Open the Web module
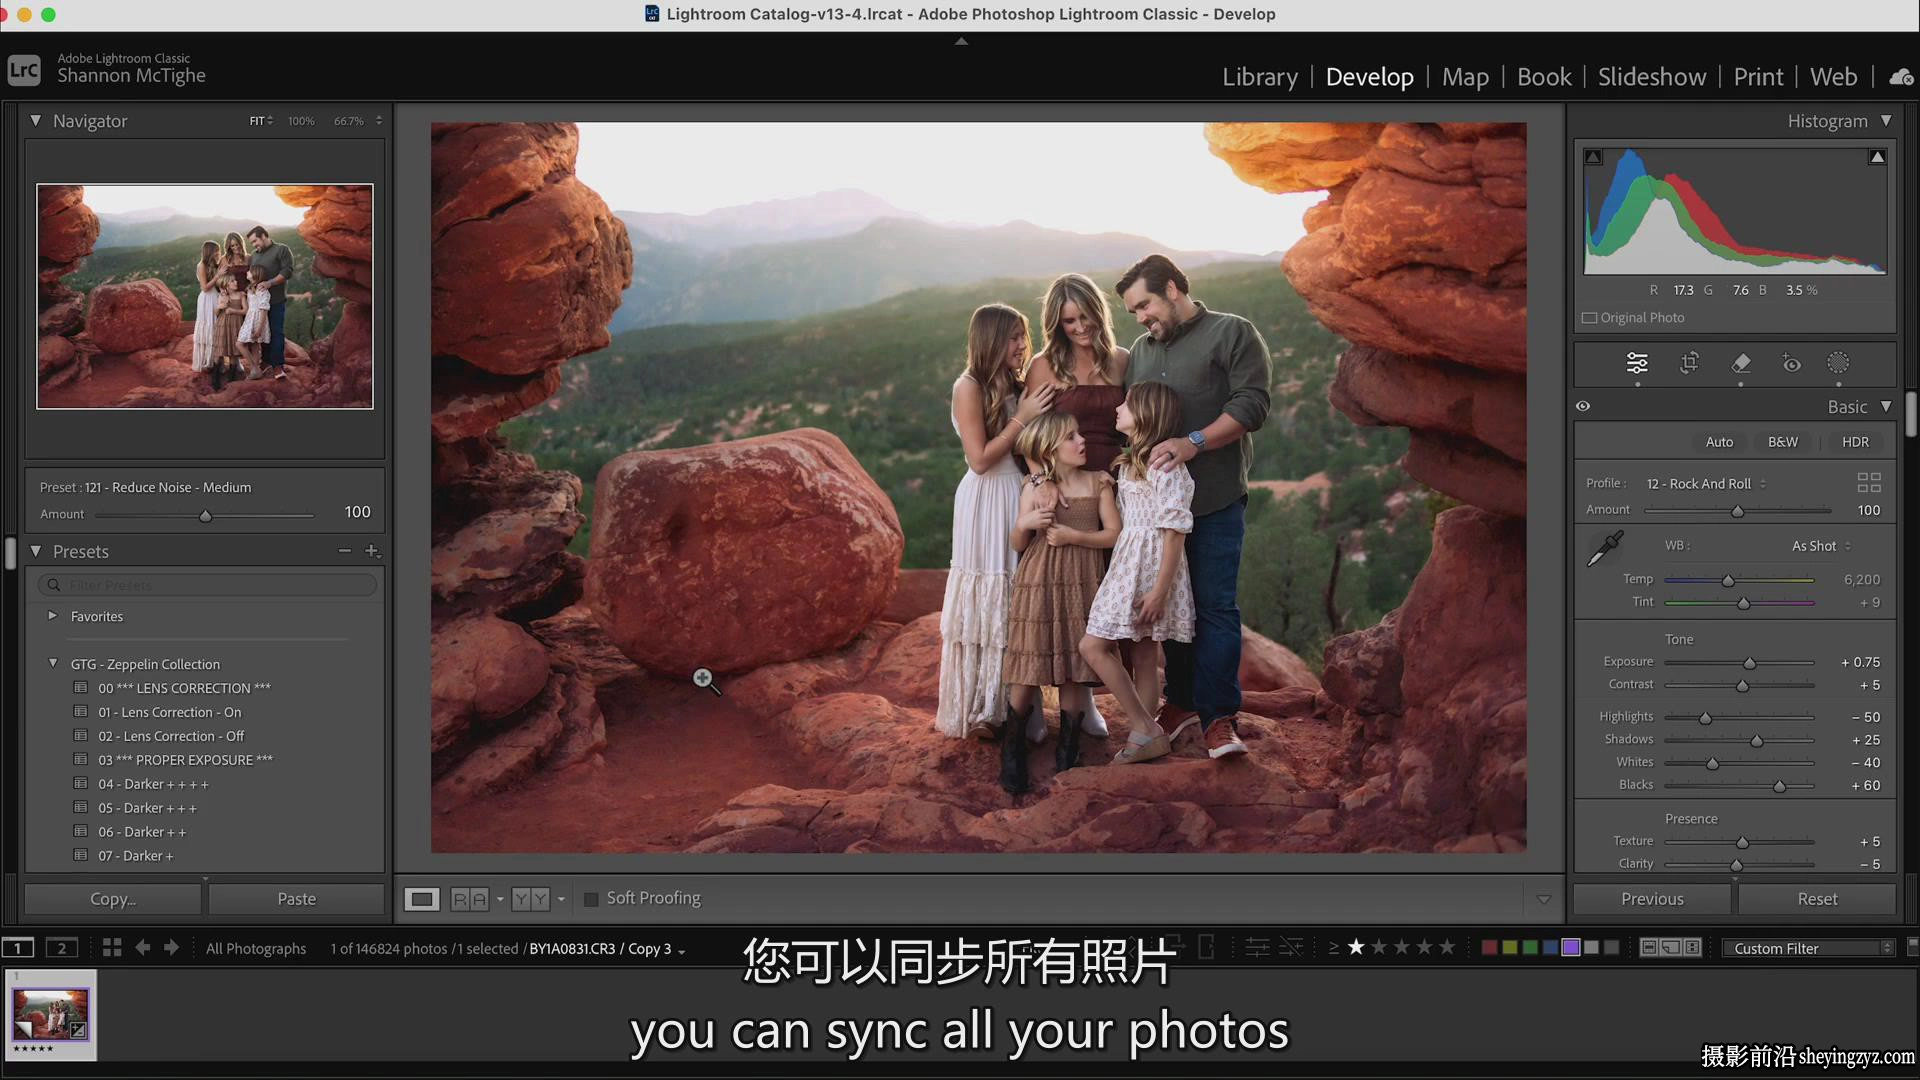 coord(1833,77)
